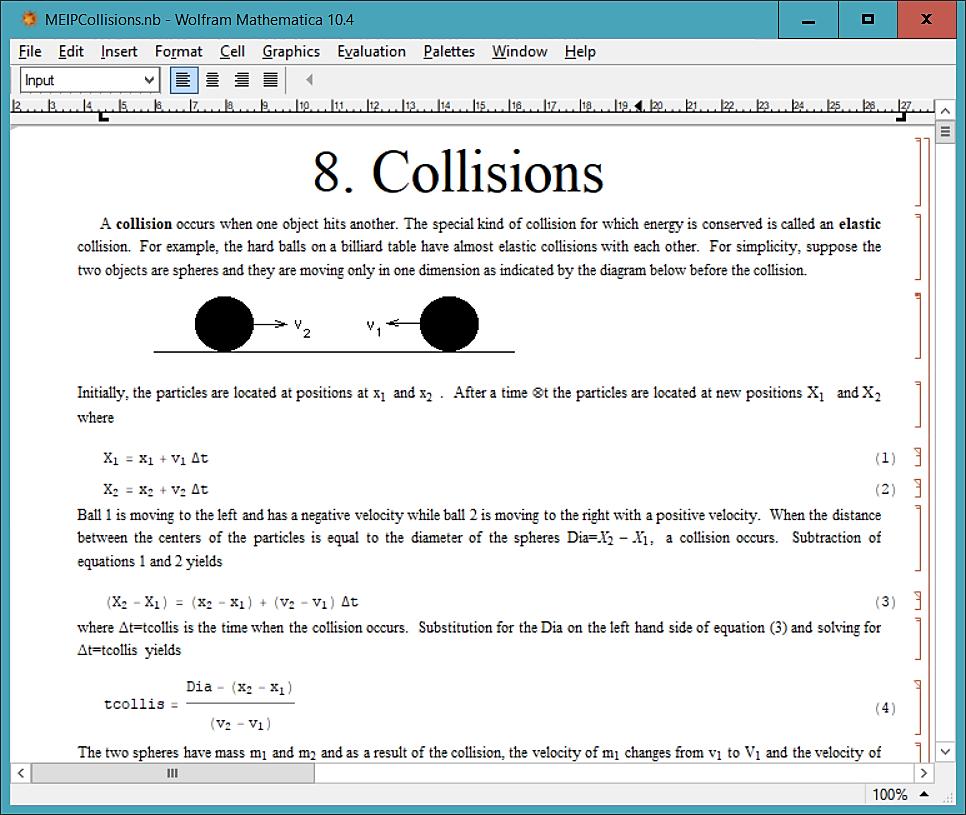966x815 pixels.
Task: Click the '8. Collisions' title text
Action: [x=458, y=172]
